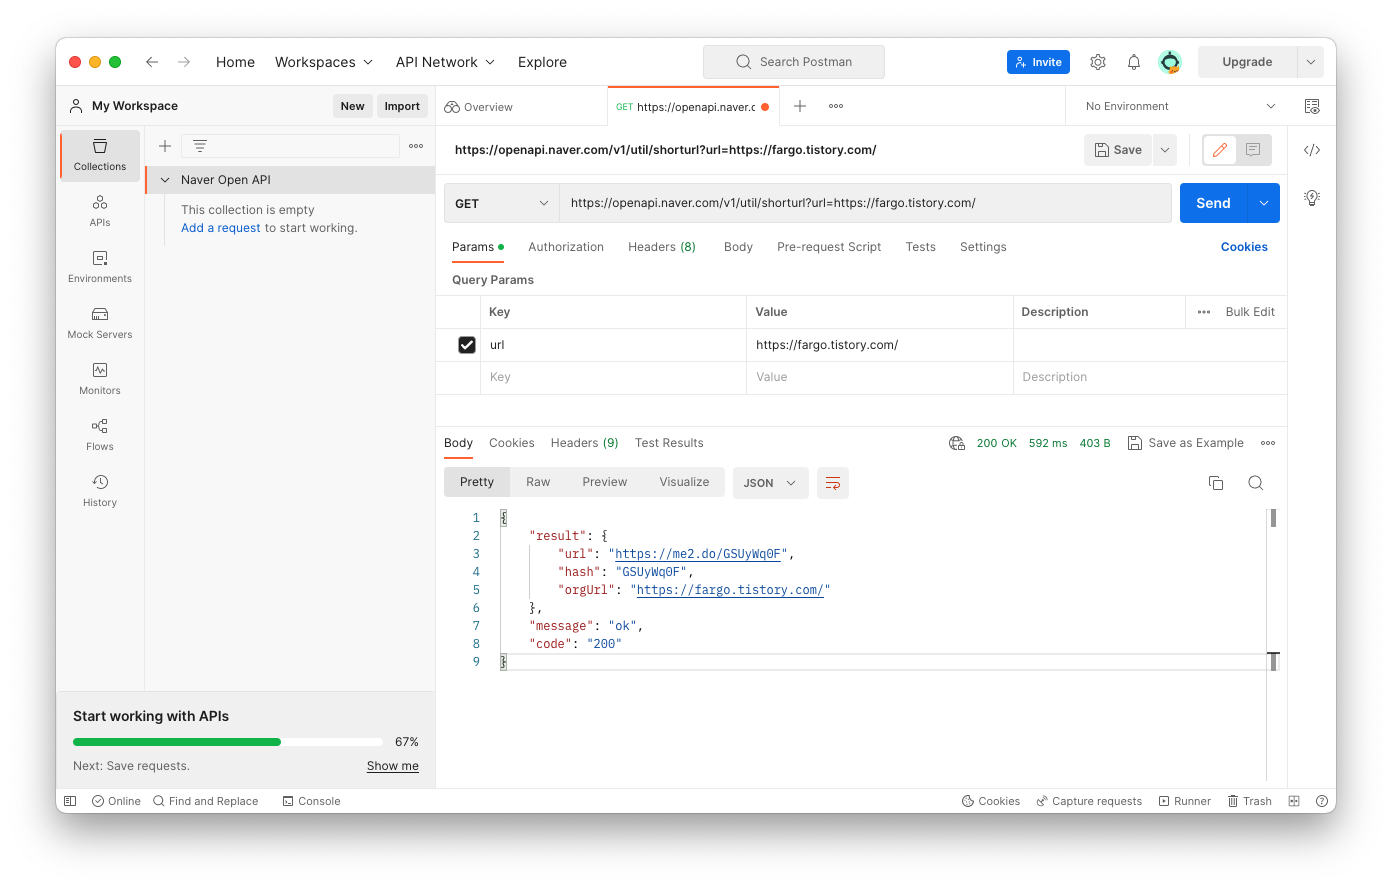This screenshot has width=1392, height=887.
Task: Toggle the bottom-left sidebar panel icon
Action: [x=70, y=801]
